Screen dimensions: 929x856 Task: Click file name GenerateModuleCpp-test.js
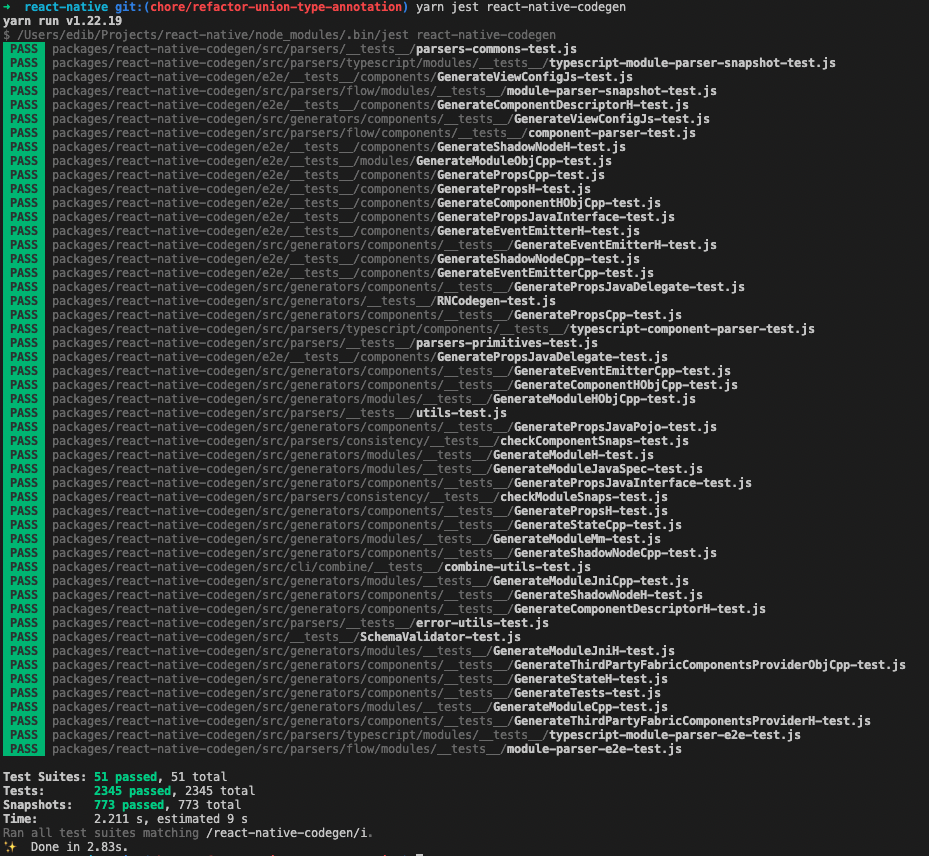pyautogui.click(x=580, y=707)
